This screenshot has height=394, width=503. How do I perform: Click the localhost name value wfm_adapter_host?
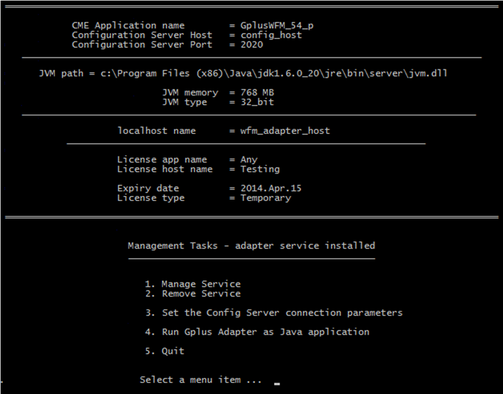click(285, 131)
